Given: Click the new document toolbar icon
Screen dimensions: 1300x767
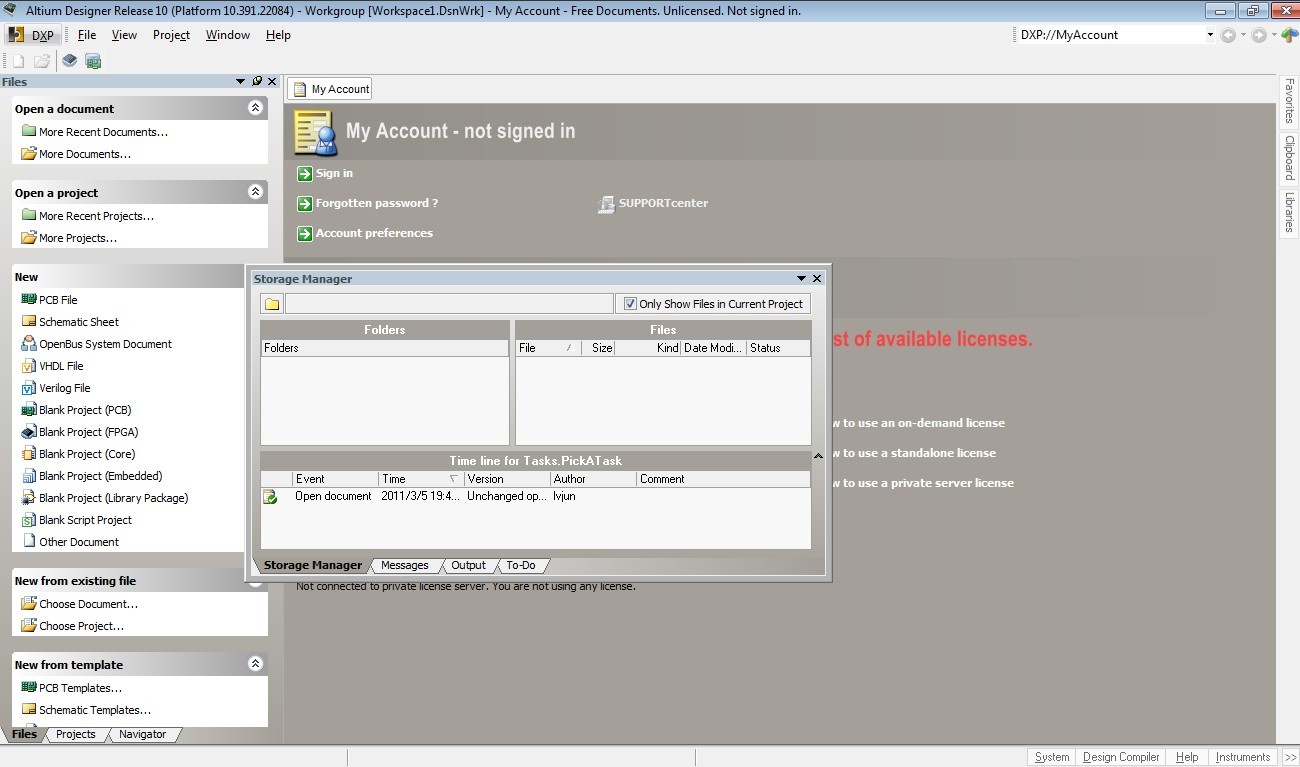Looking at the screenshot, I should pyautogui.click(x=19, y=61).
